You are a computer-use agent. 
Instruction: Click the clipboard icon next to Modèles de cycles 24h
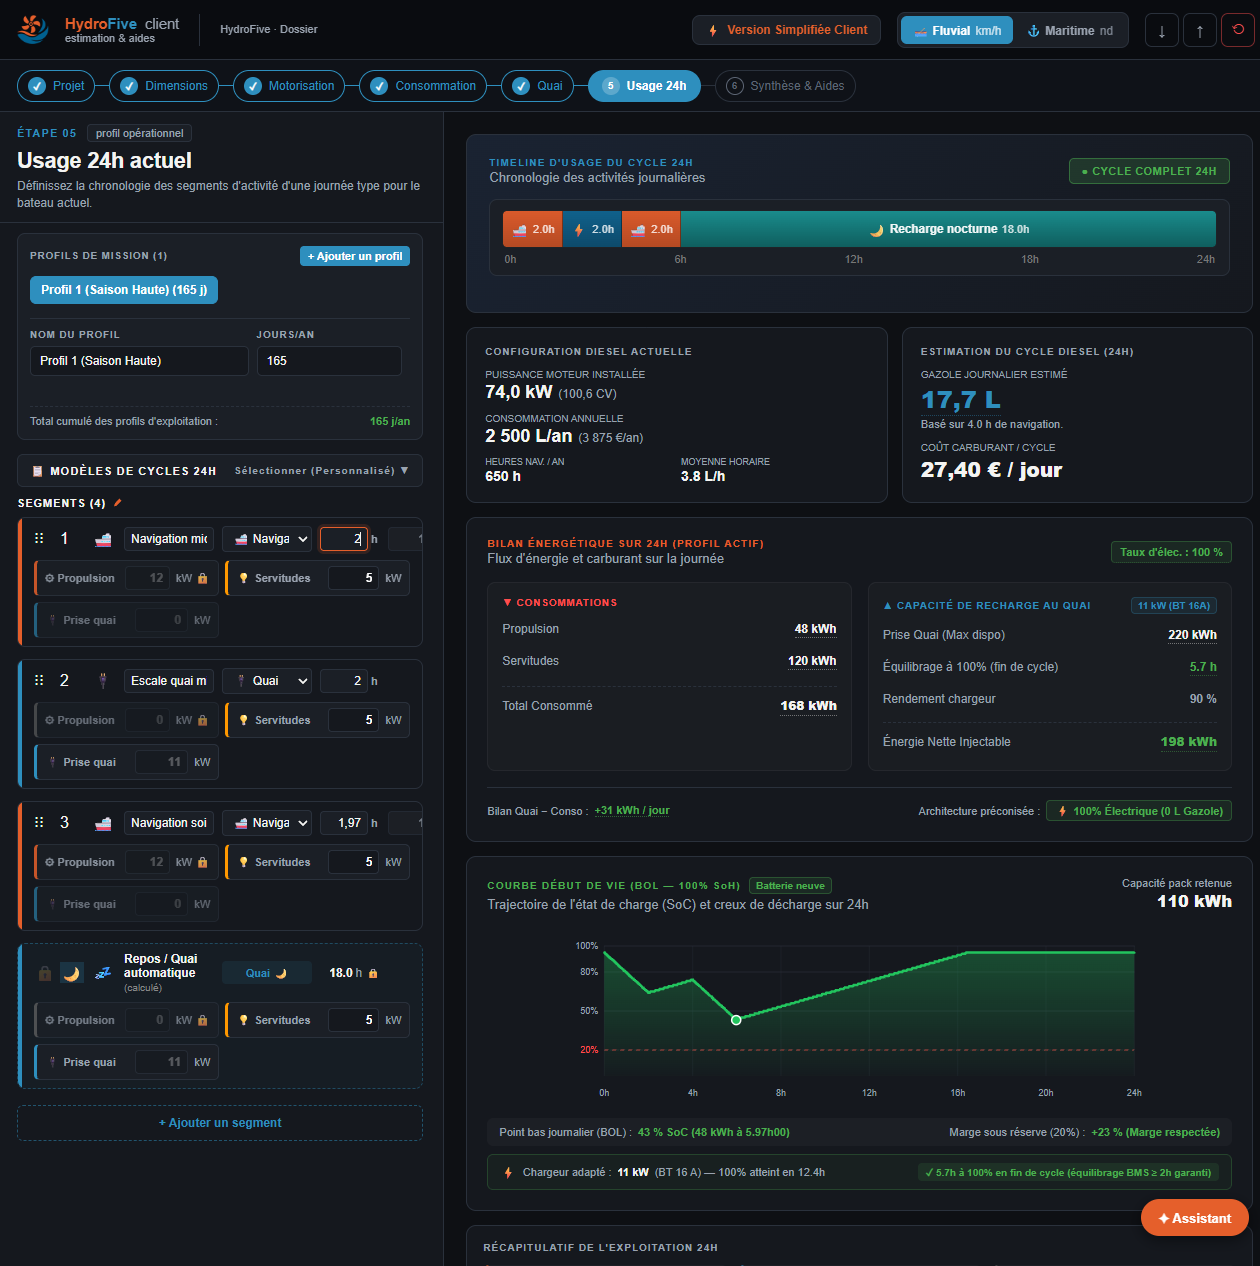pyautogui.click(x=38, y=471)
